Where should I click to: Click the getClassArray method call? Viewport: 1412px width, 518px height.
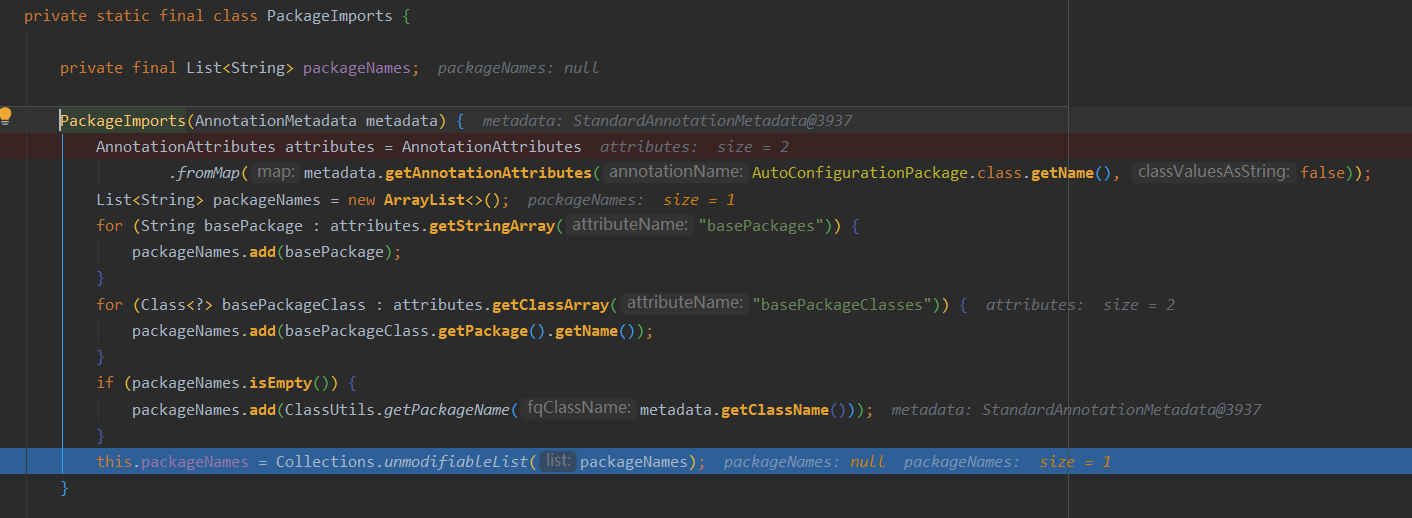pyautogui.click(x=550, y=304)
